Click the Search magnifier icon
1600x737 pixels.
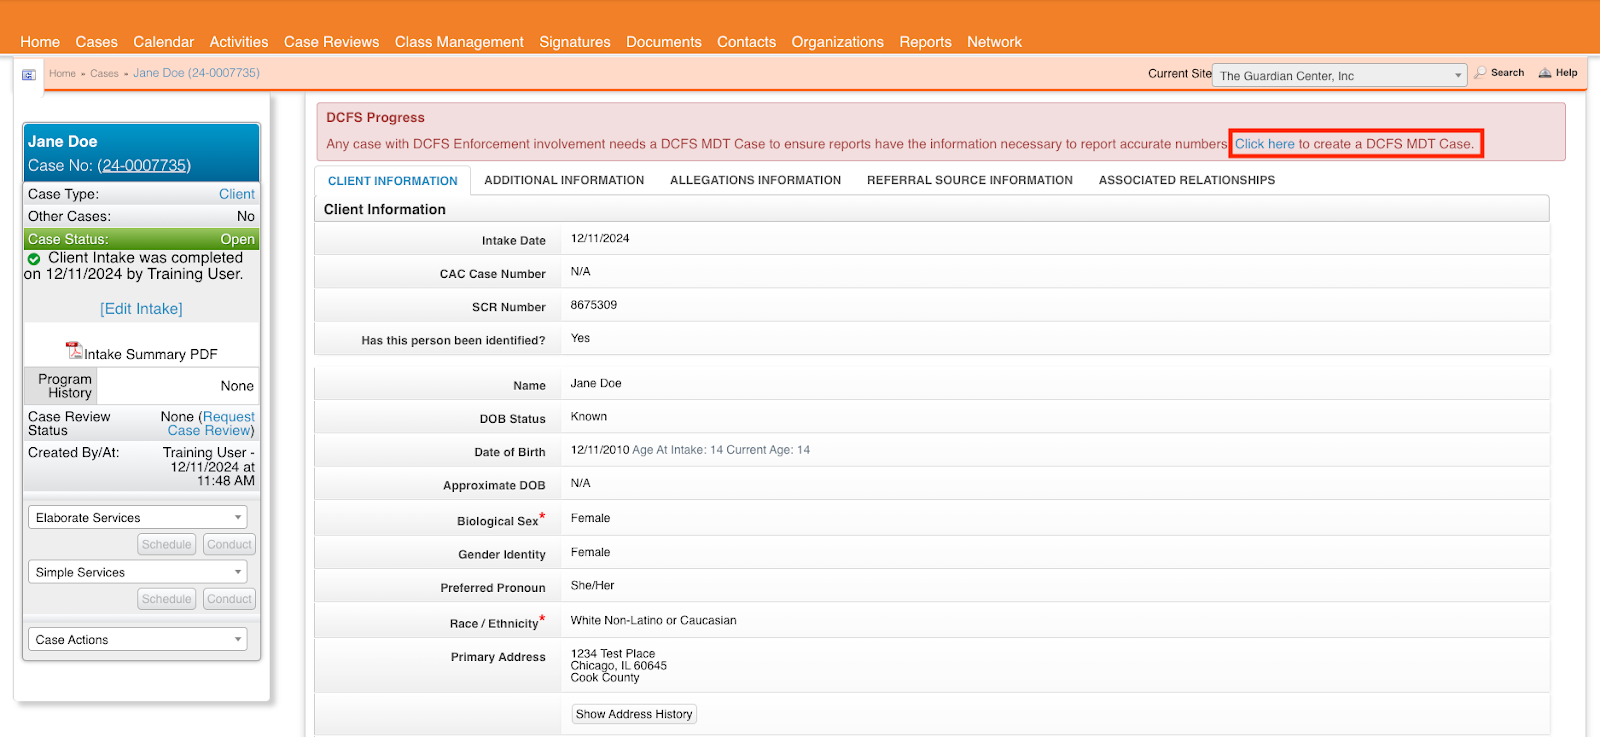coord(1480,73)
